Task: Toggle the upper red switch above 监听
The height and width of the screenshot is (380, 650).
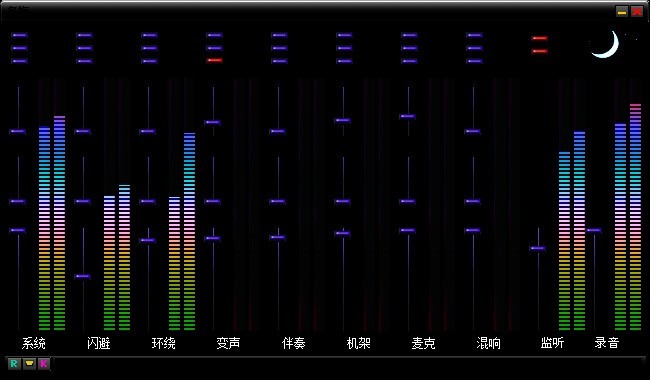Action: (x=539, y=38)
